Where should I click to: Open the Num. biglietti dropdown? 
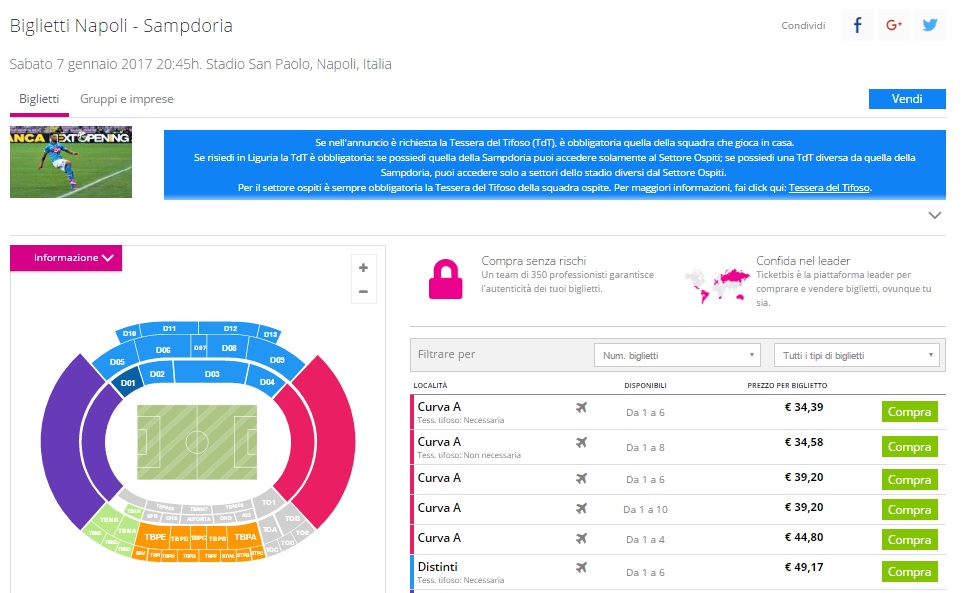click(x=677, y=355)
